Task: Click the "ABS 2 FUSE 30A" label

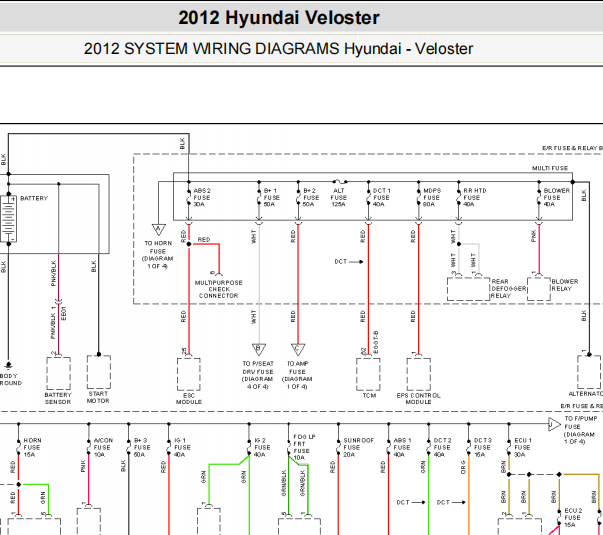Action: pos(202,197)
